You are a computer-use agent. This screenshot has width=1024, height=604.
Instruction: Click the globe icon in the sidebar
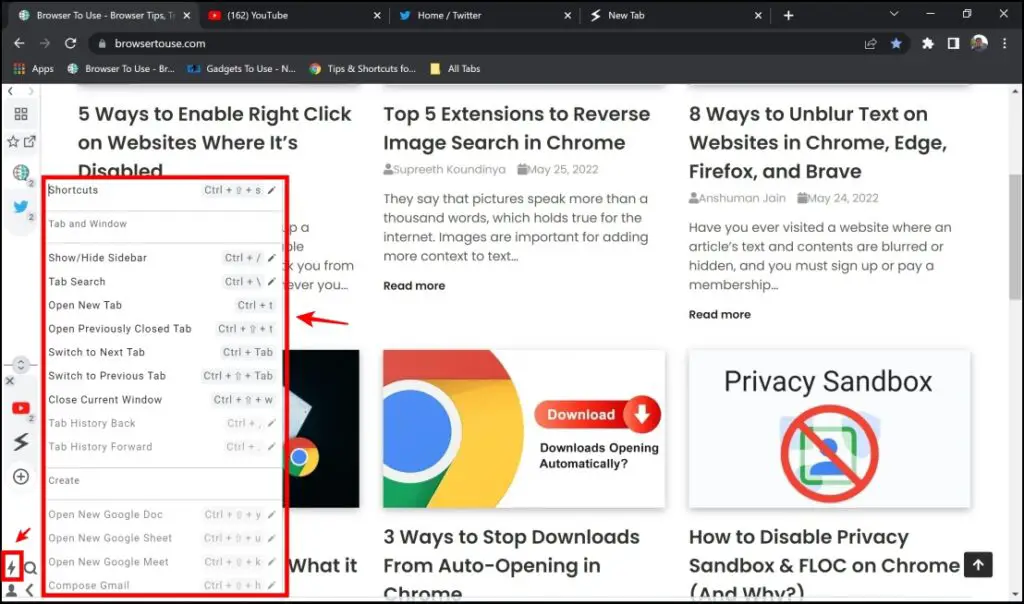[22, 172]
